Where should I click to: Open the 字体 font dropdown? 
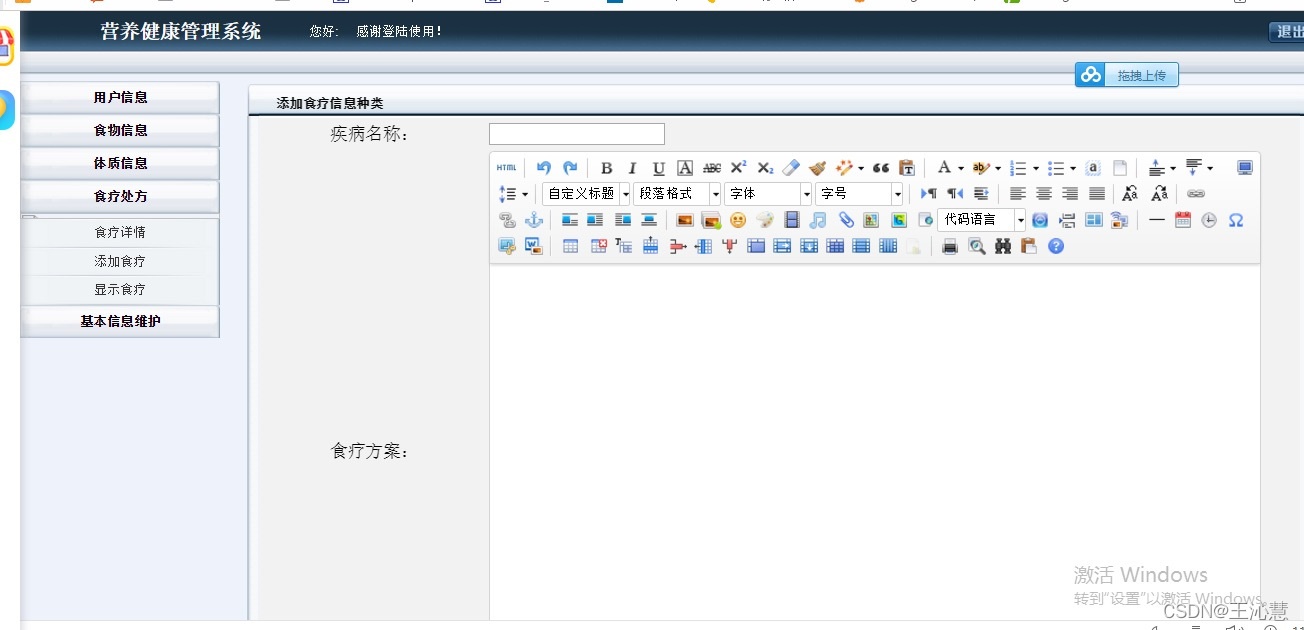767,193
